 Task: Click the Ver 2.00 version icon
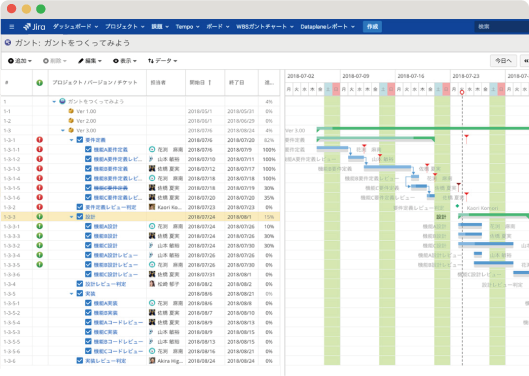coord(71,120)
